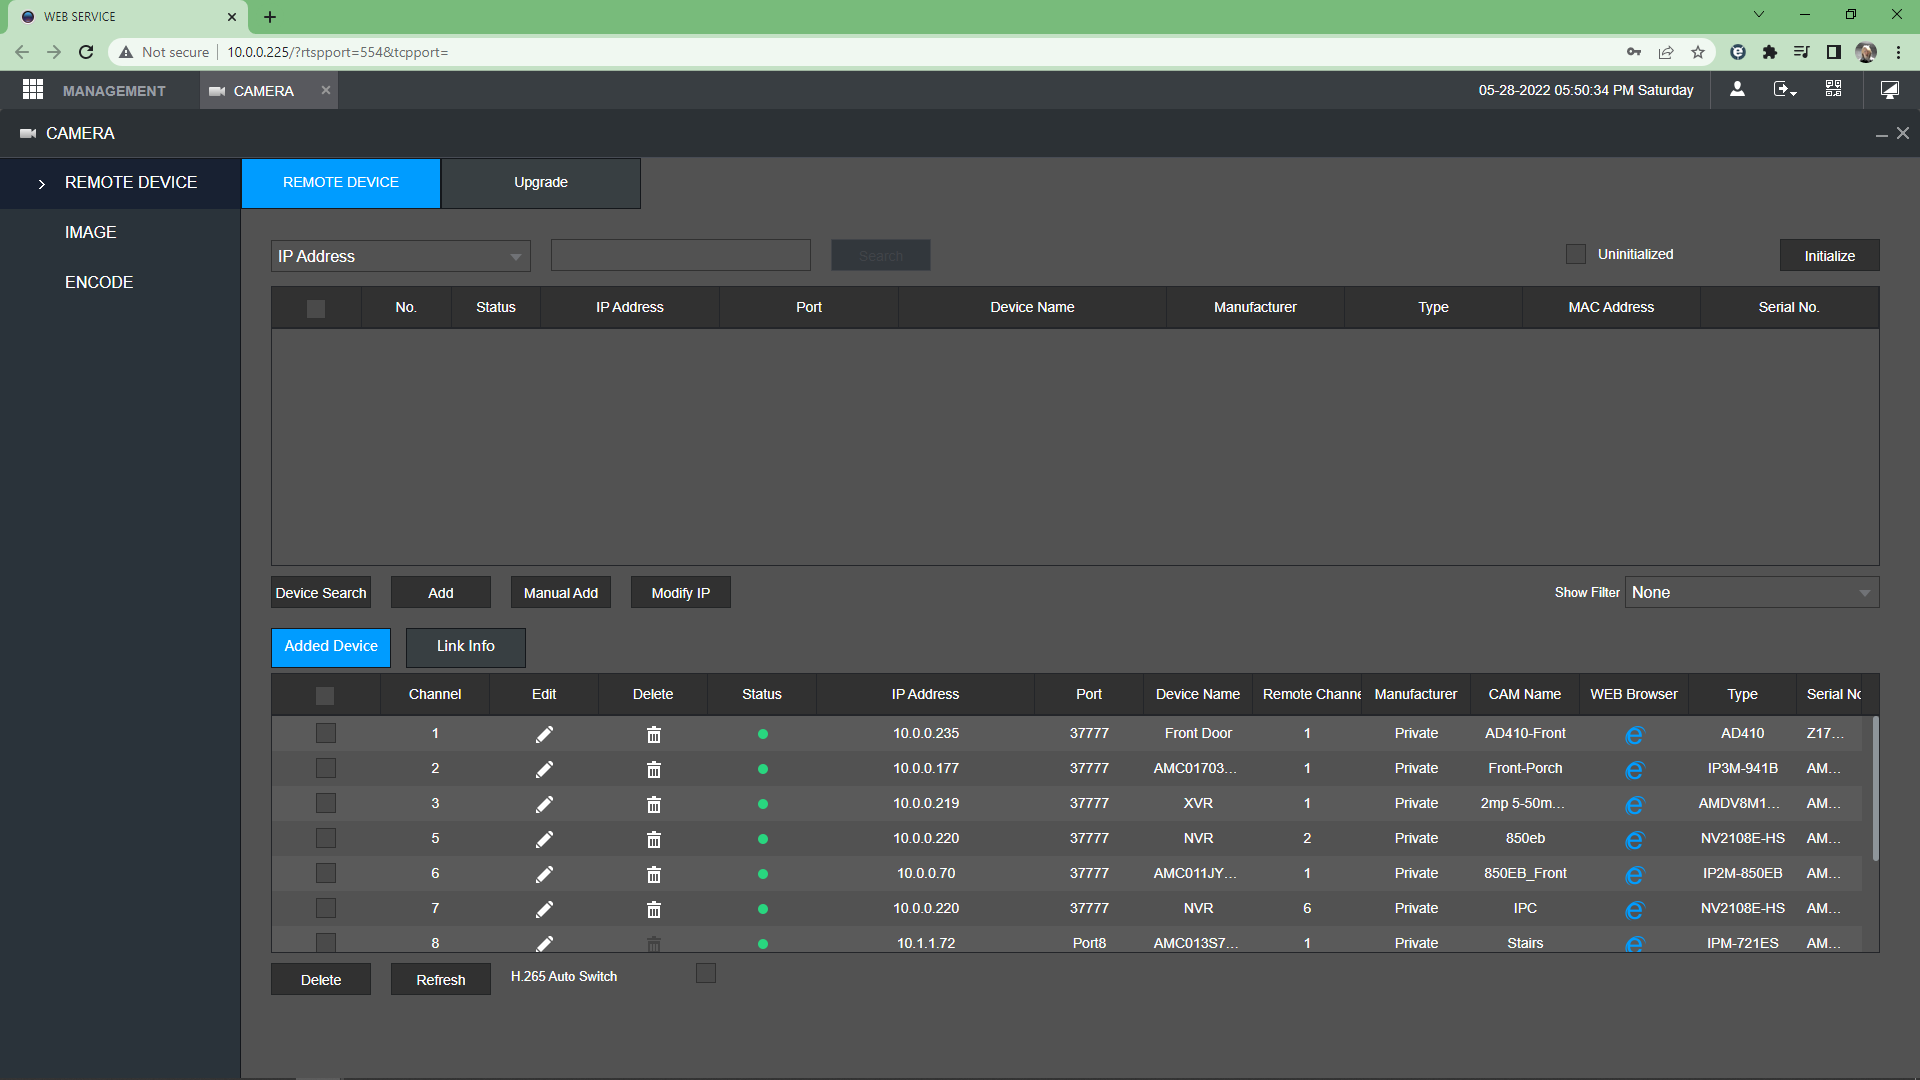Edit channel 6 pencil icon
Viewport: 1920px width, 1080px height.
pos(544,874)
